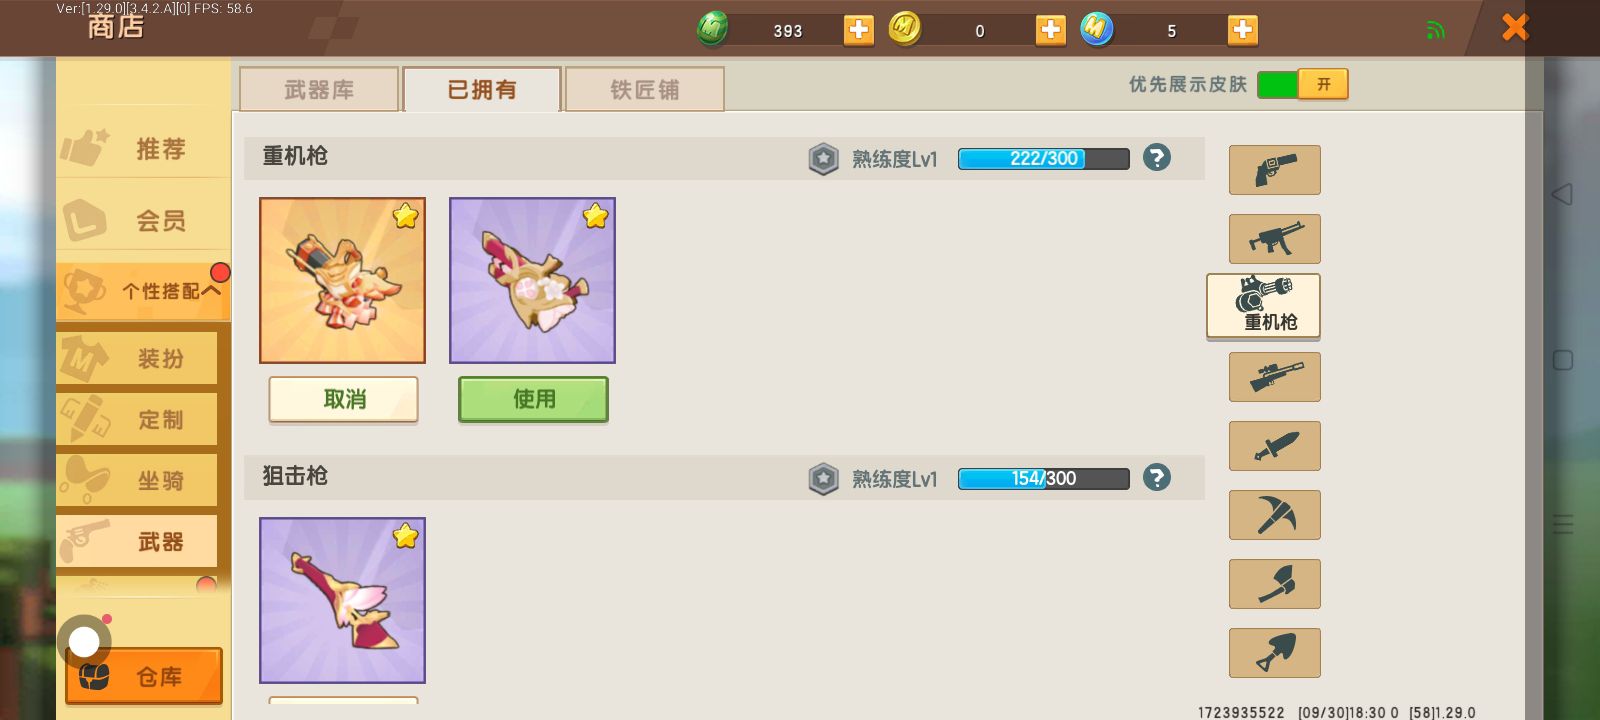Select the axe tool category icon
1600x720 pixels.
tap(1274, 584)
